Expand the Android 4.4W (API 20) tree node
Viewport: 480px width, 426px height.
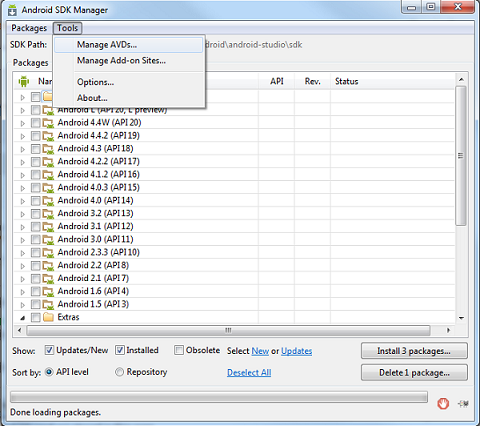(23, 123)
